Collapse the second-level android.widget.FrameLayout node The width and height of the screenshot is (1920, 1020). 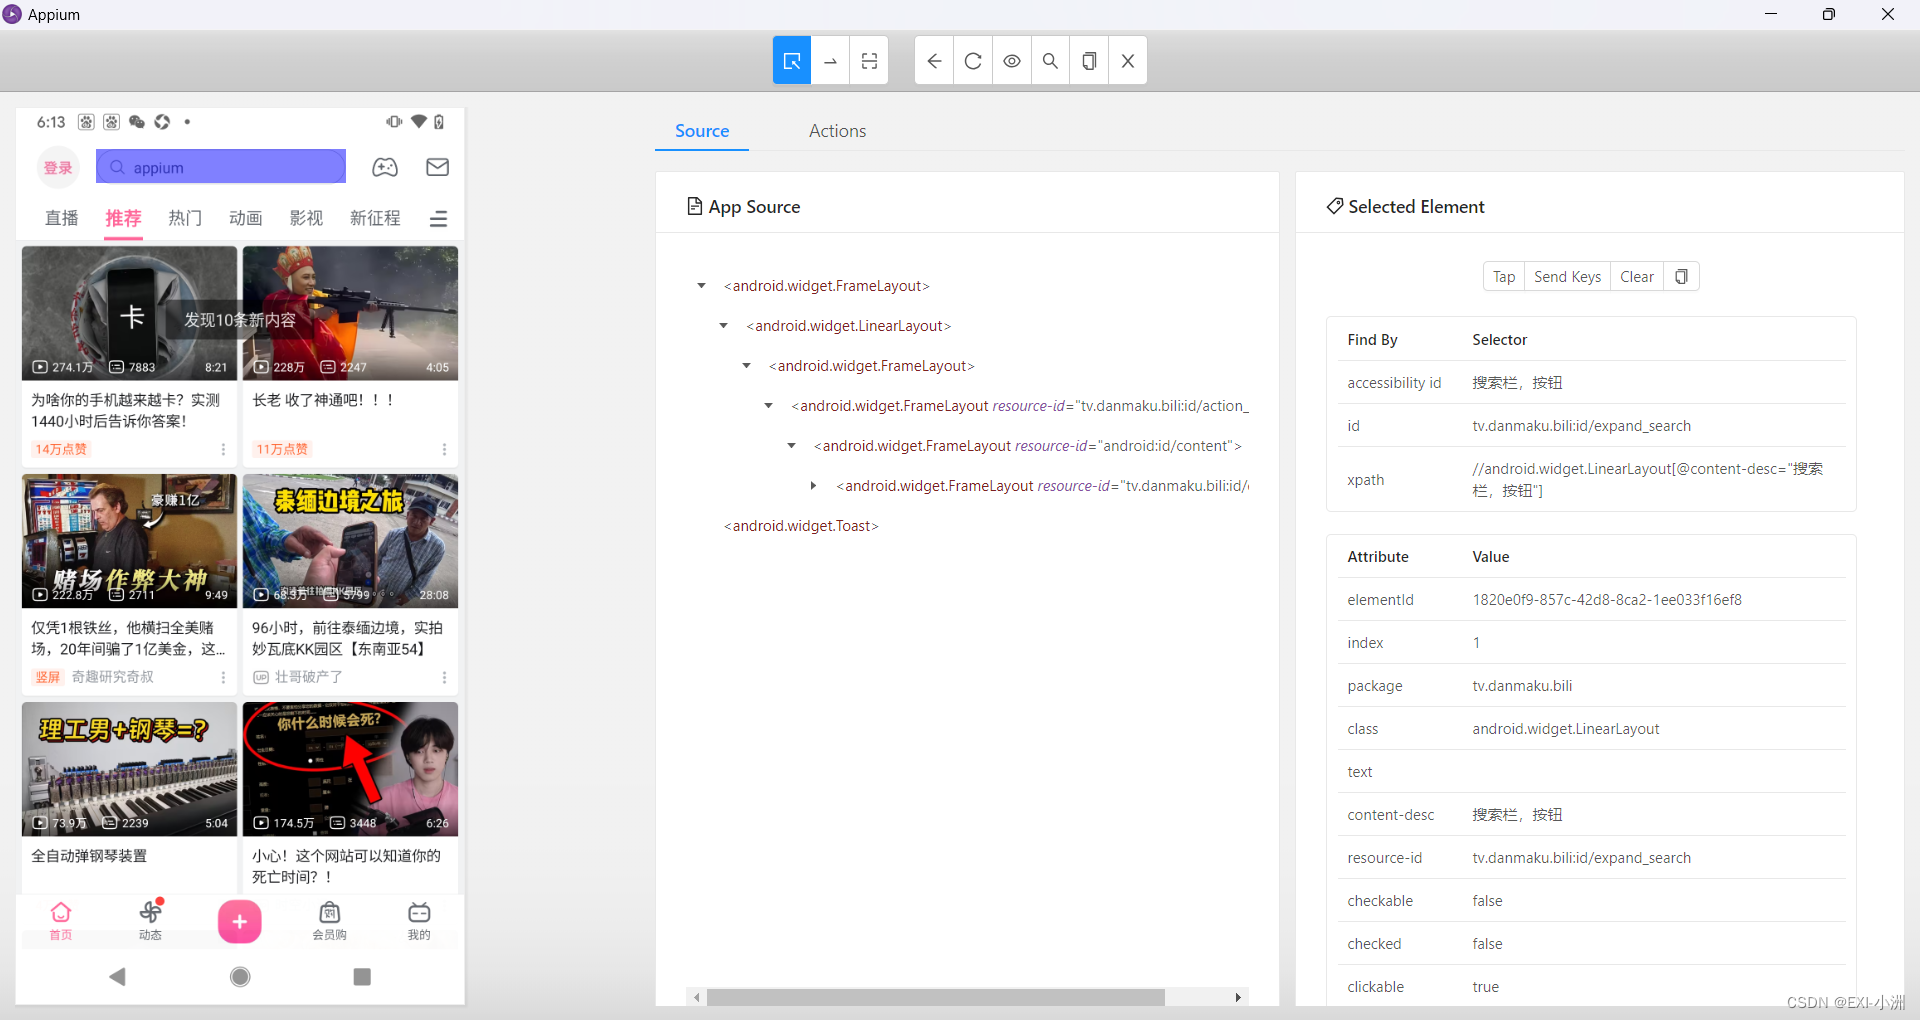[746, 366]
